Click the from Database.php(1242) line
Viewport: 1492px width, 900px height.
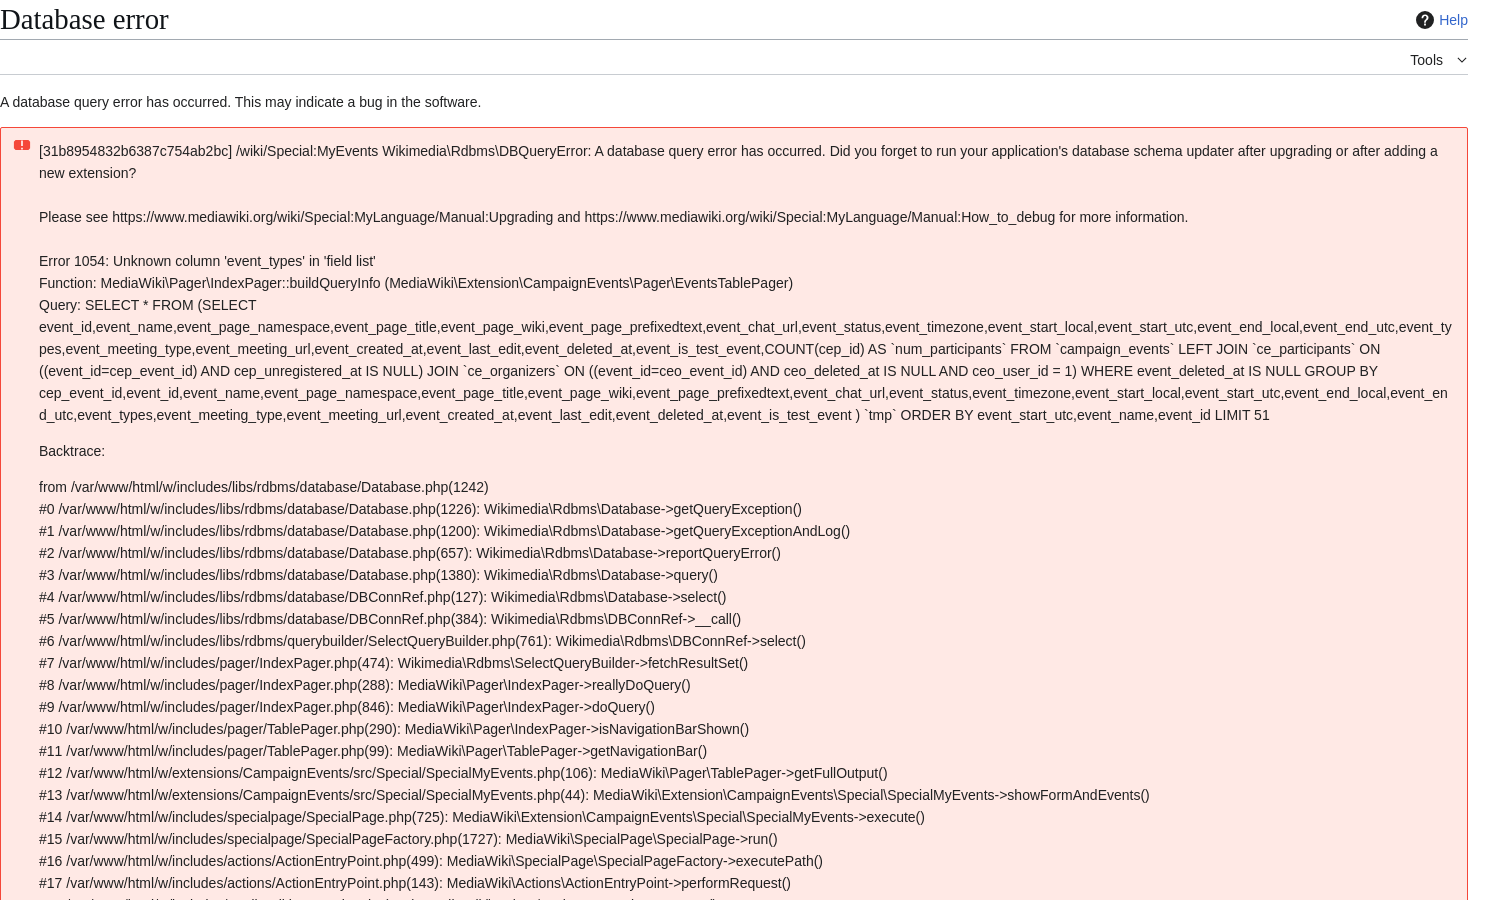point(264,487)
